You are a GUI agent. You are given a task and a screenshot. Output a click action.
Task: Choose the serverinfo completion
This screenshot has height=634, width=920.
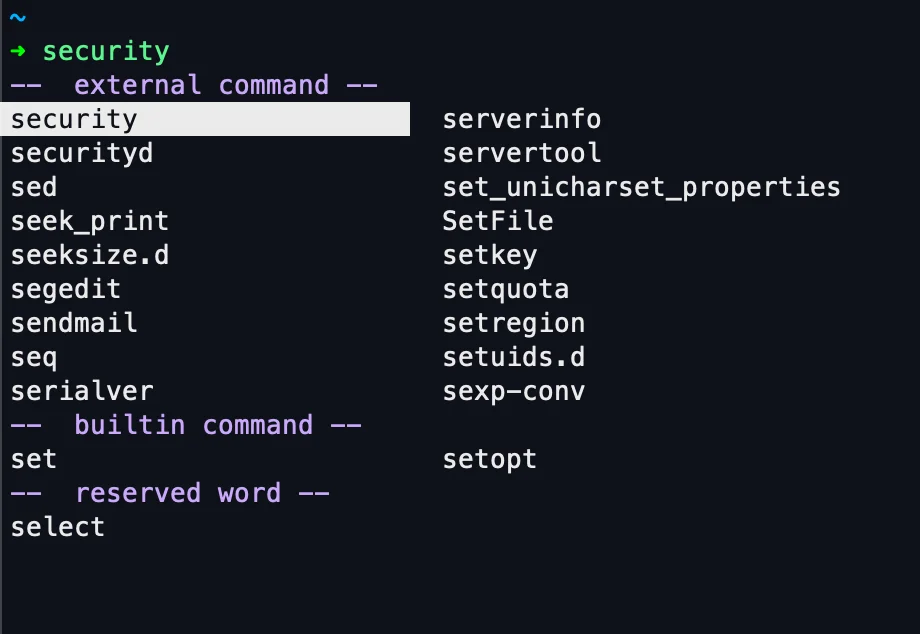pyautogui.click(x=522, y=120)
